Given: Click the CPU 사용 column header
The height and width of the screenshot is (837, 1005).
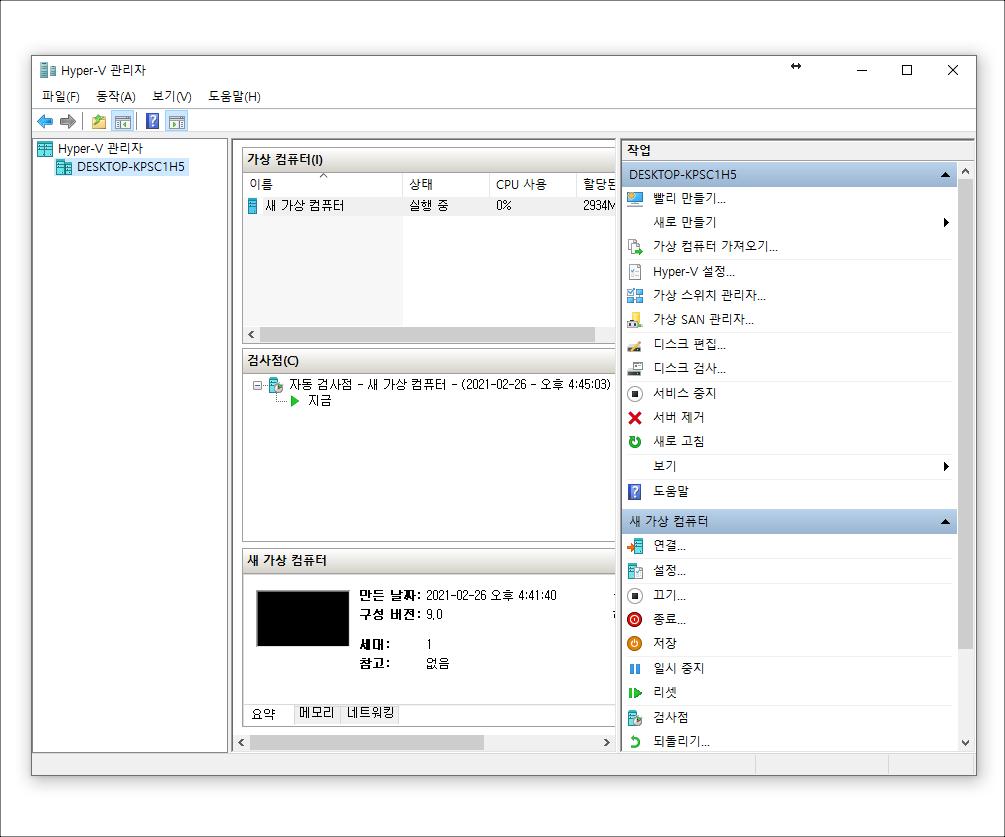Looking at the screenshot, I should coord(533,184).
